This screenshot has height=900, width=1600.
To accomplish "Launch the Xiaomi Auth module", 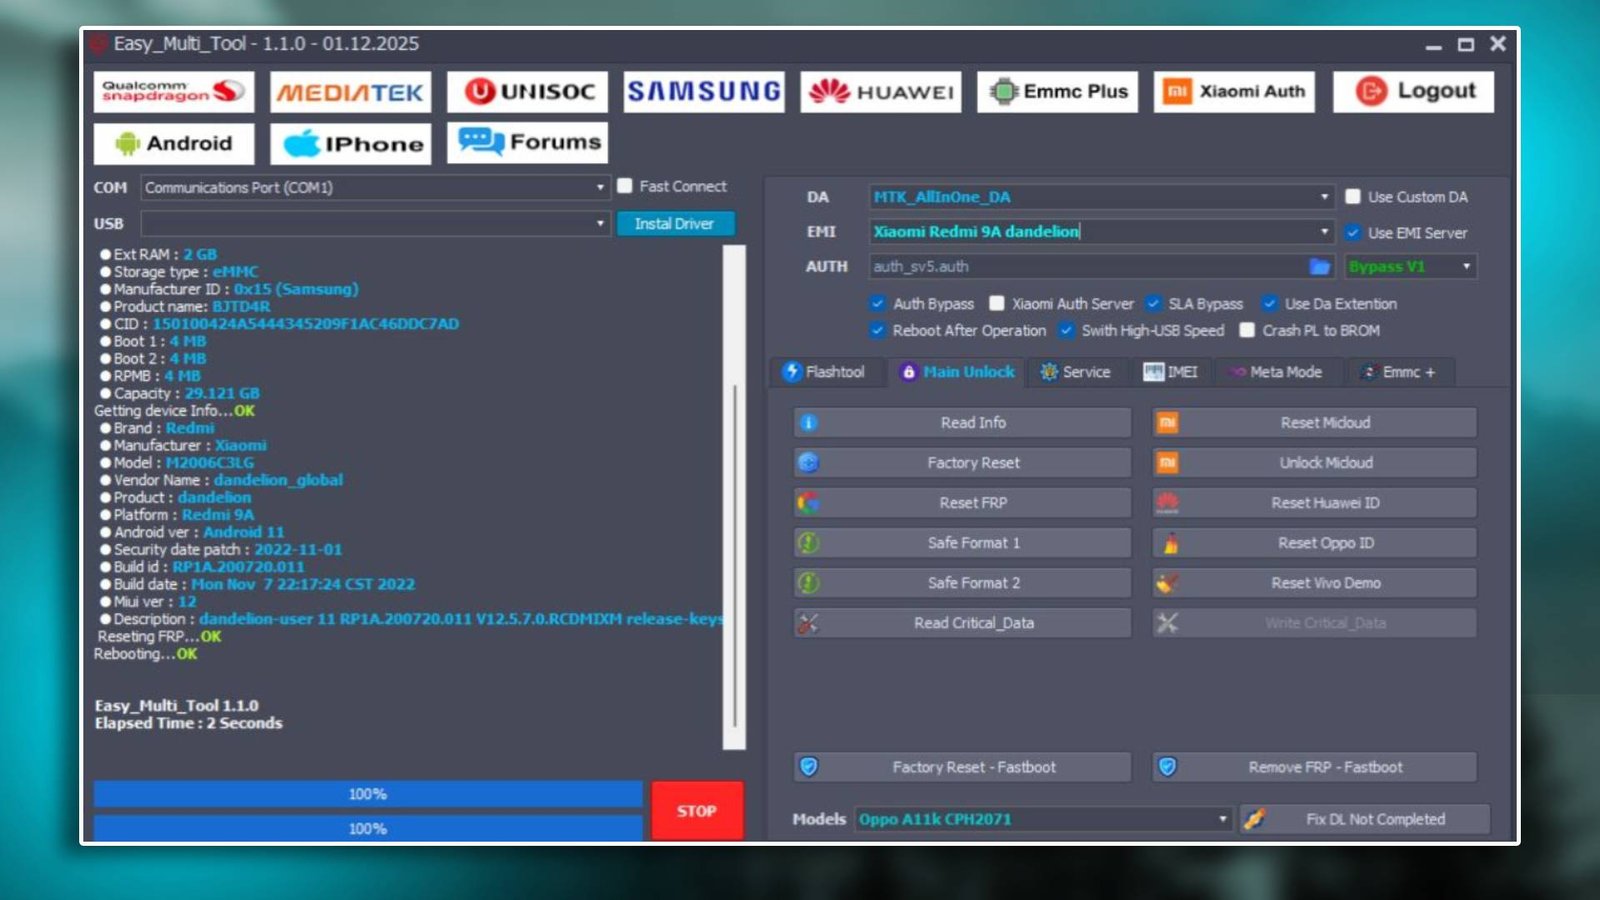I will click(1234, 91).
